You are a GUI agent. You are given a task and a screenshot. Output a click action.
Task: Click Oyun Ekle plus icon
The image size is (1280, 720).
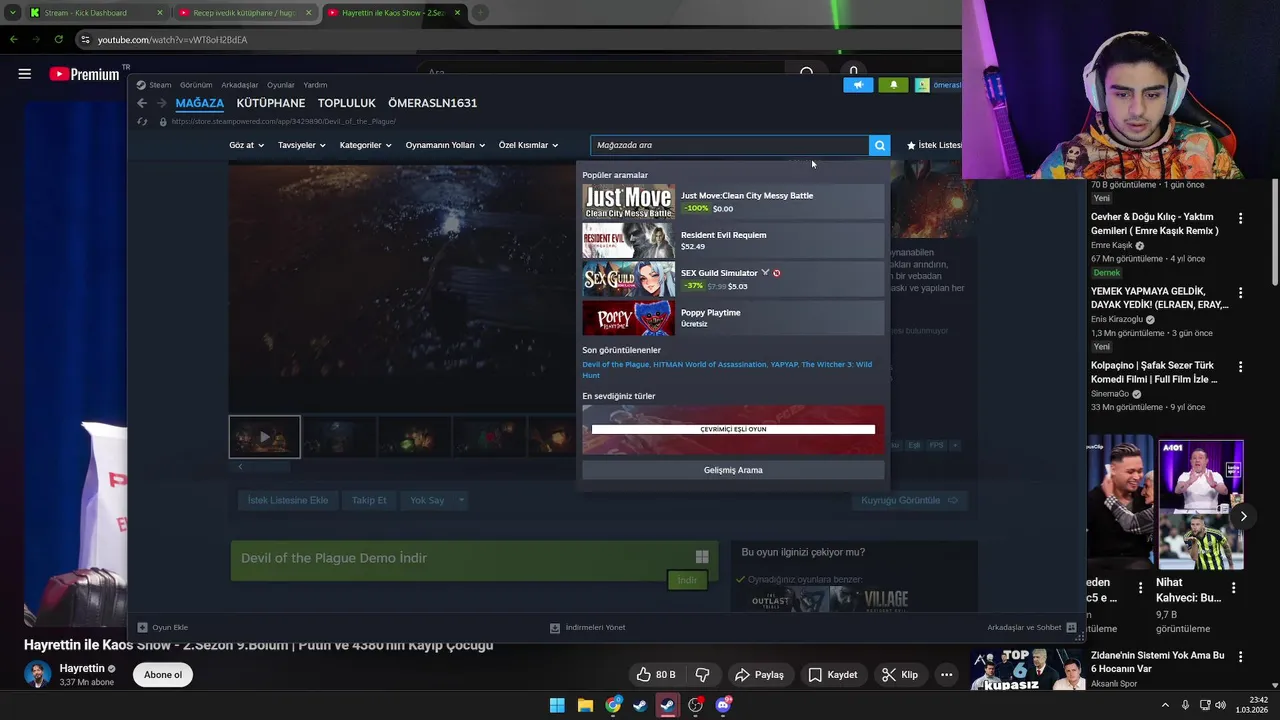click(x=143, y=627)
